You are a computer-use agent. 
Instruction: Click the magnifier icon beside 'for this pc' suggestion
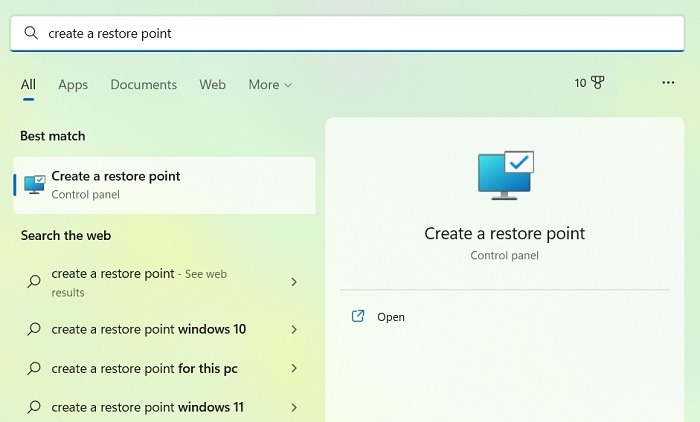[34, 368]
